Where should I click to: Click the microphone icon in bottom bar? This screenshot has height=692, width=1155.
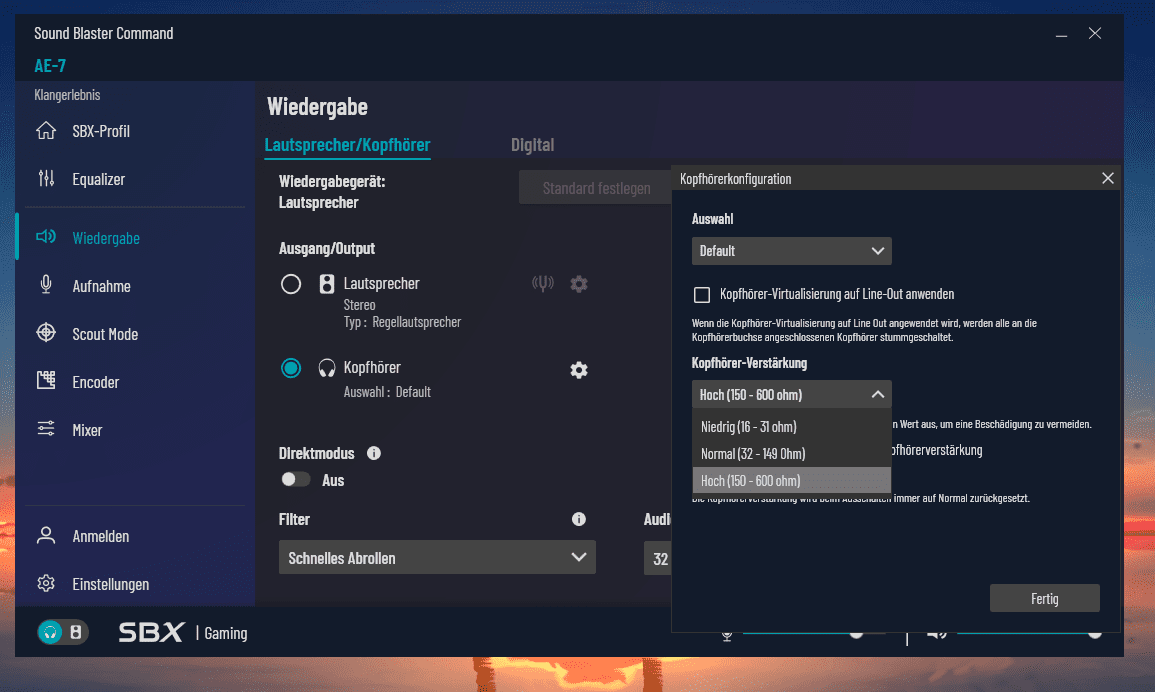(x=727, y=635)
